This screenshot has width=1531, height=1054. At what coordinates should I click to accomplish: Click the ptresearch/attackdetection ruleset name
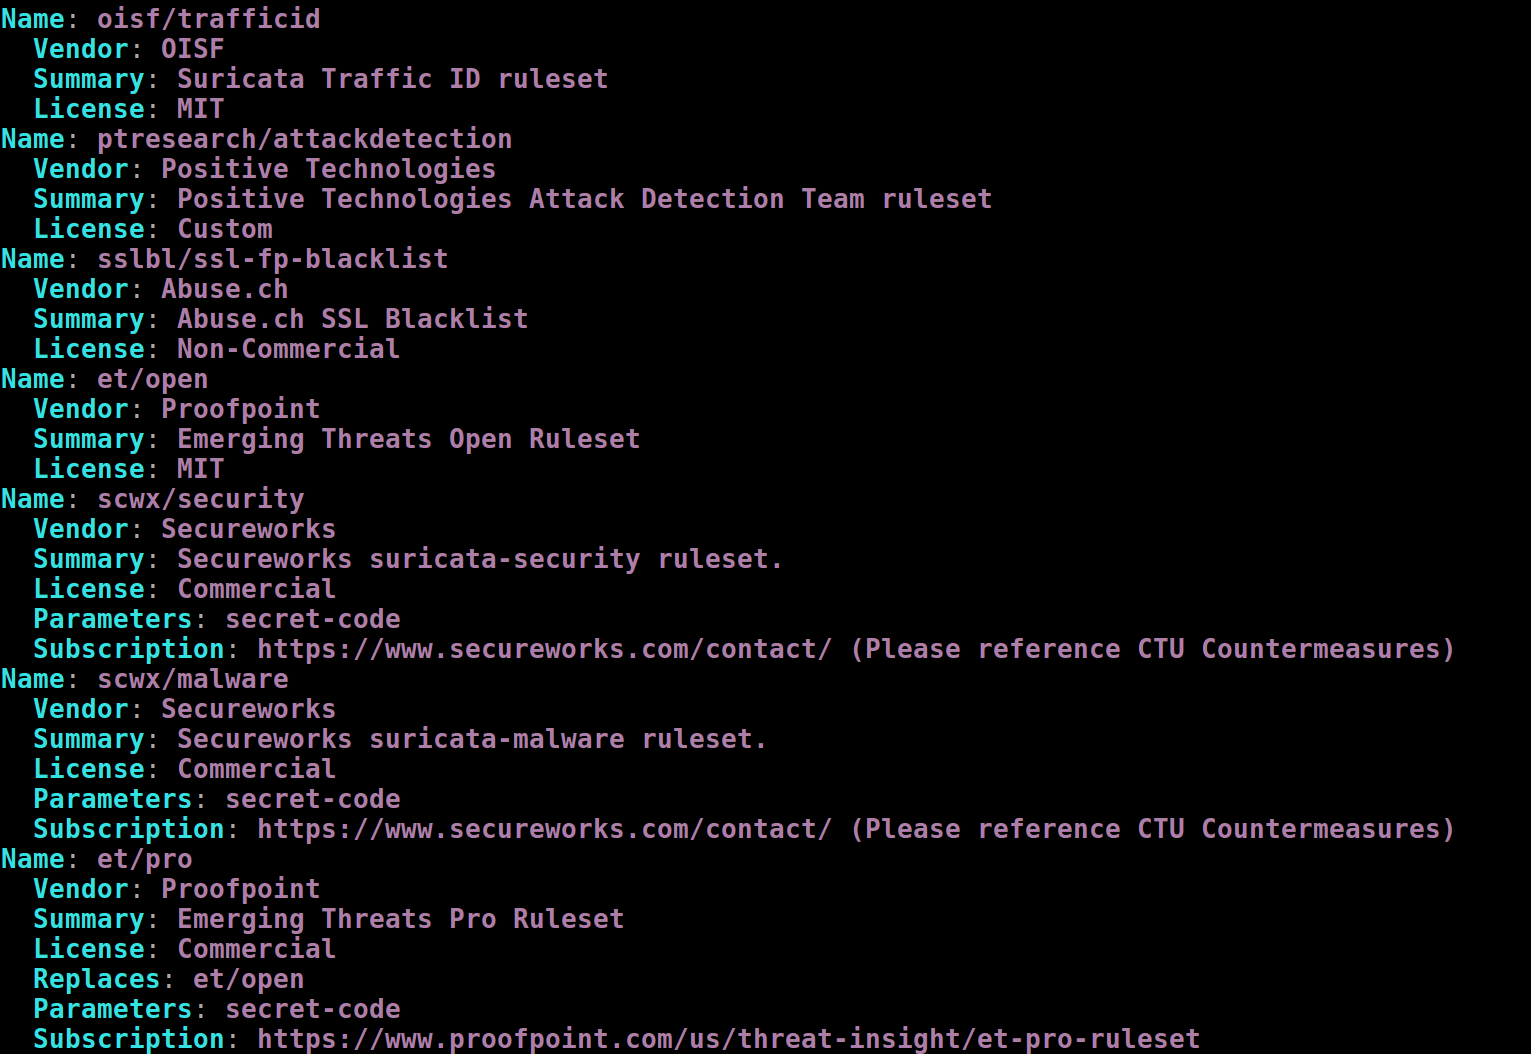click(304, 139)
